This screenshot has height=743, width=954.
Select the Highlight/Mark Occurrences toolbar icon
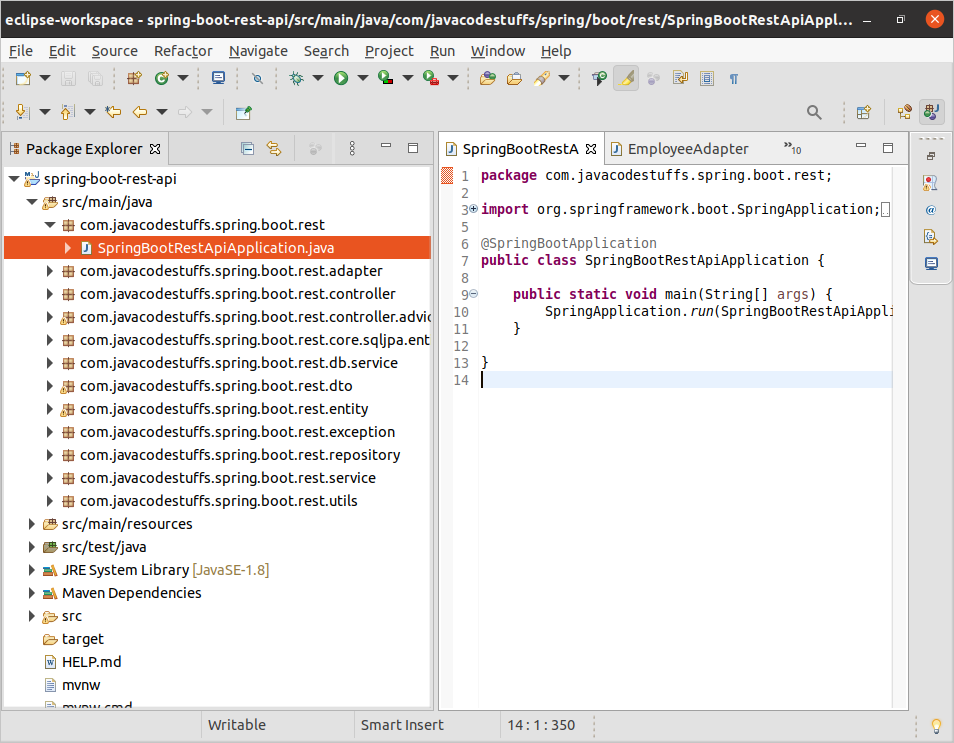[x=626, y=78]
